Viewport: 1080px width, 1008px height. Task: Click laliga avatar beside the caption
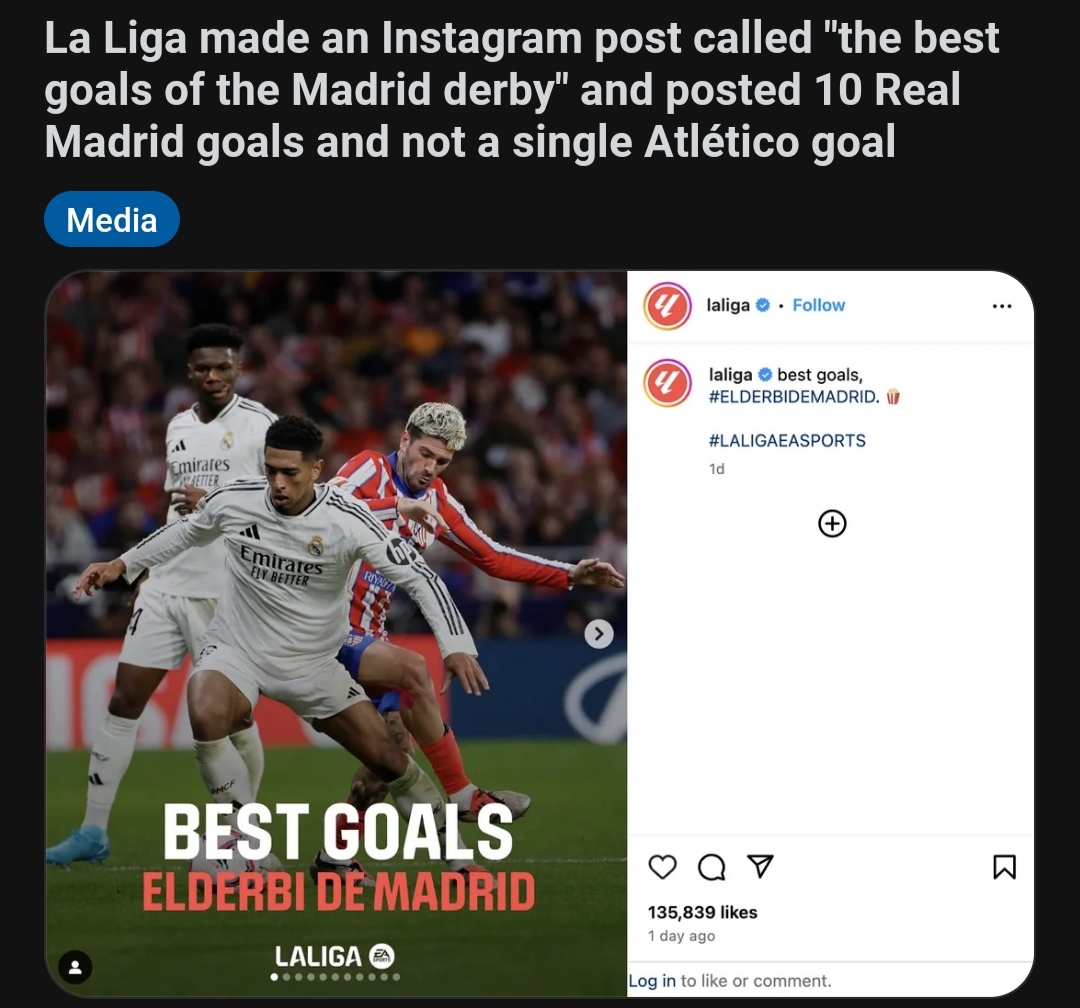[x=667, y=383]
